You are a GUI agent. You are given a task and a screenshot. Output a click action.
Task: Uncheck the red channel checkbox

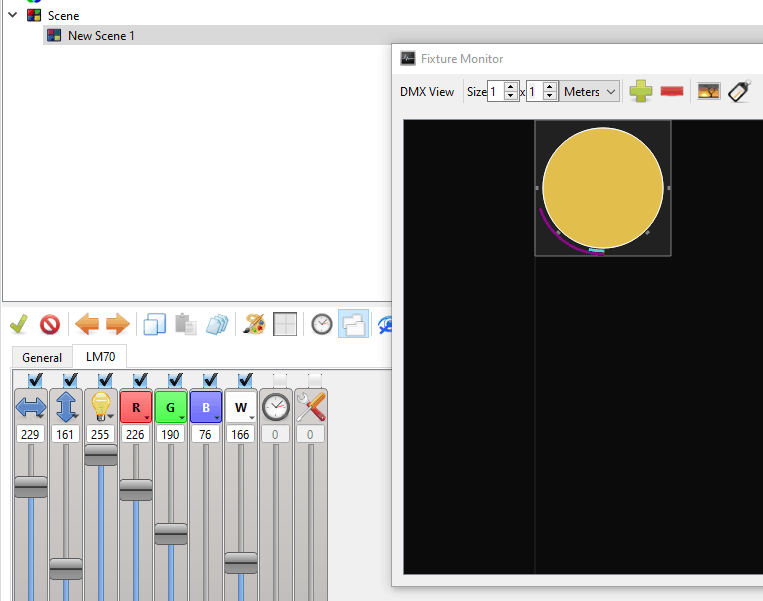point(140,380)
